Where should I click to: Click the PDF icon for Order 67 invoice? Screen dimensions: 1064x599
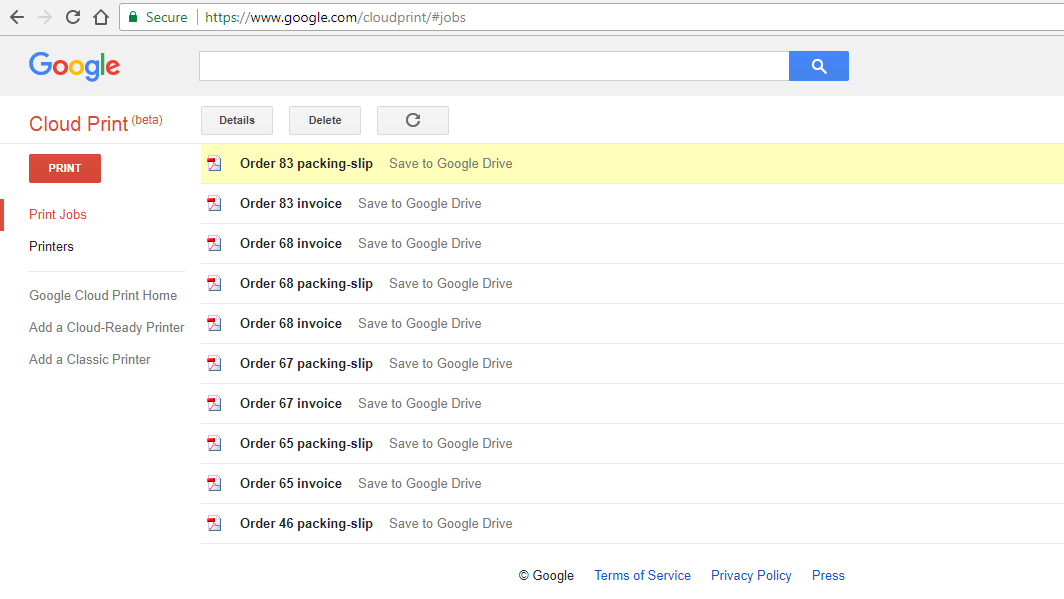(214, 404)
